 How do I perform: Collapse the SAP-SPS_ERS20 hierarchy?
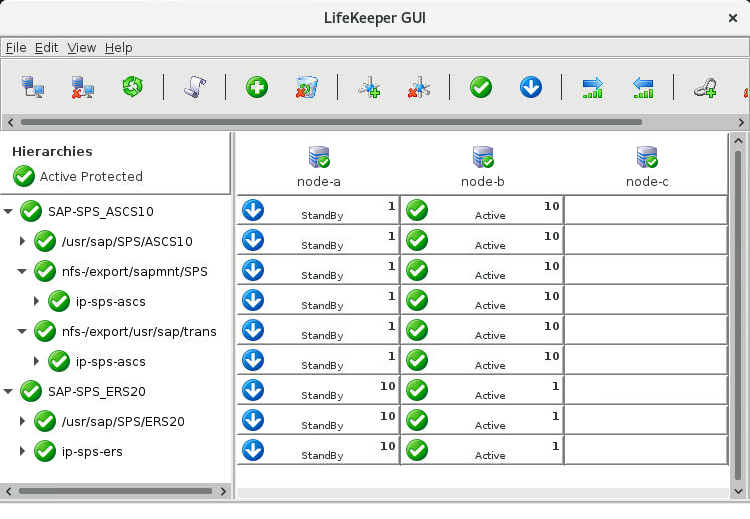tap(8, 391)
